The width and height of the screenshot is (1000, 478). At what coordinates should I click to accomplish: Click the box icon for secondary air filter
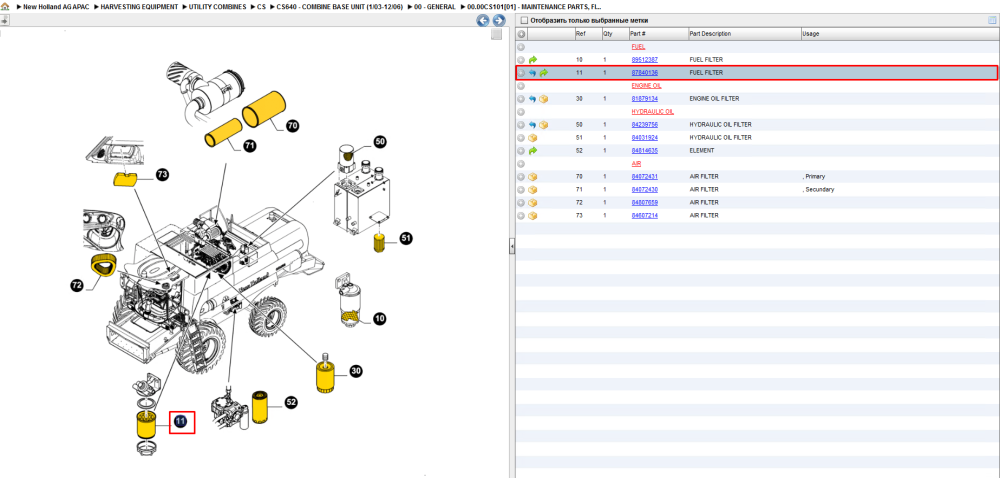533,190
